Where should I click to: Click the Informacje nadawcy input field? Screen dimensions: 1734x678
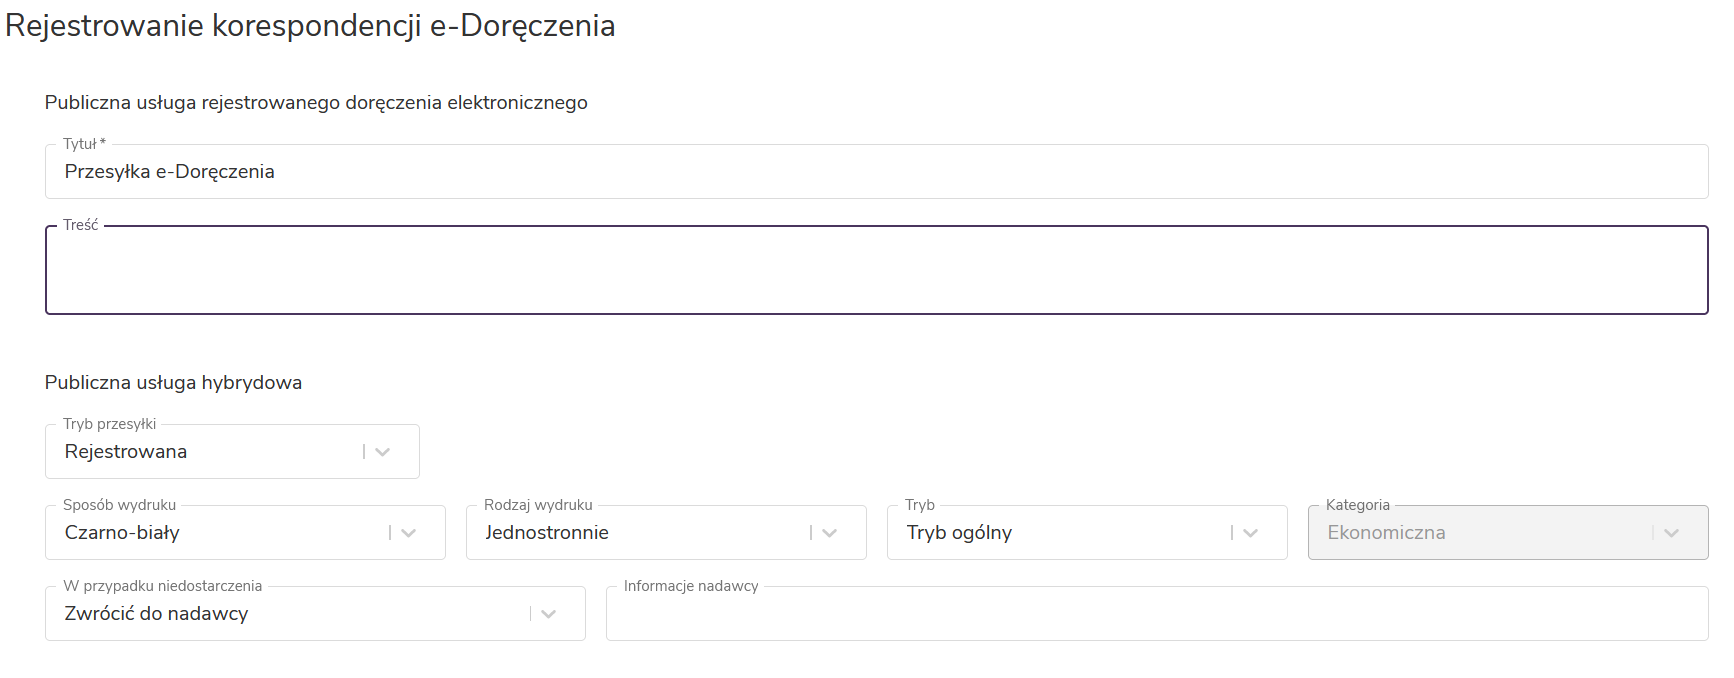click(x=1156, y=616)
